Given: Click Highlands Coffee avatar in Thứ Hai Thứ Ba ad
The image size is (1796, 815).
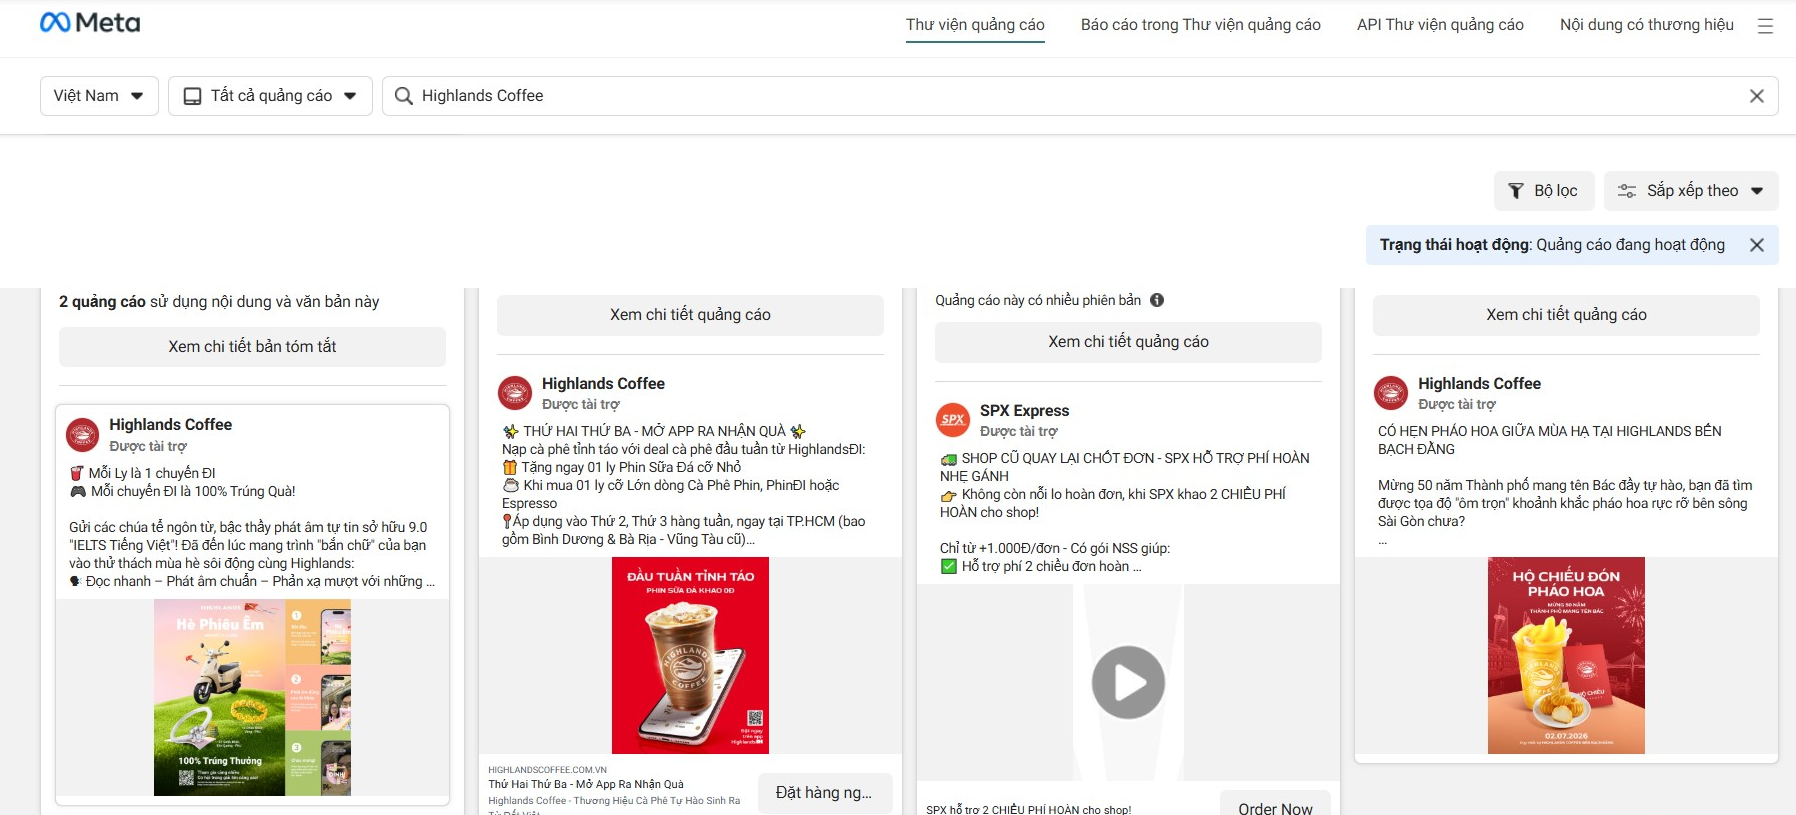Looking at the screenshot, I should pyautogui.click(x=515, y=393).
